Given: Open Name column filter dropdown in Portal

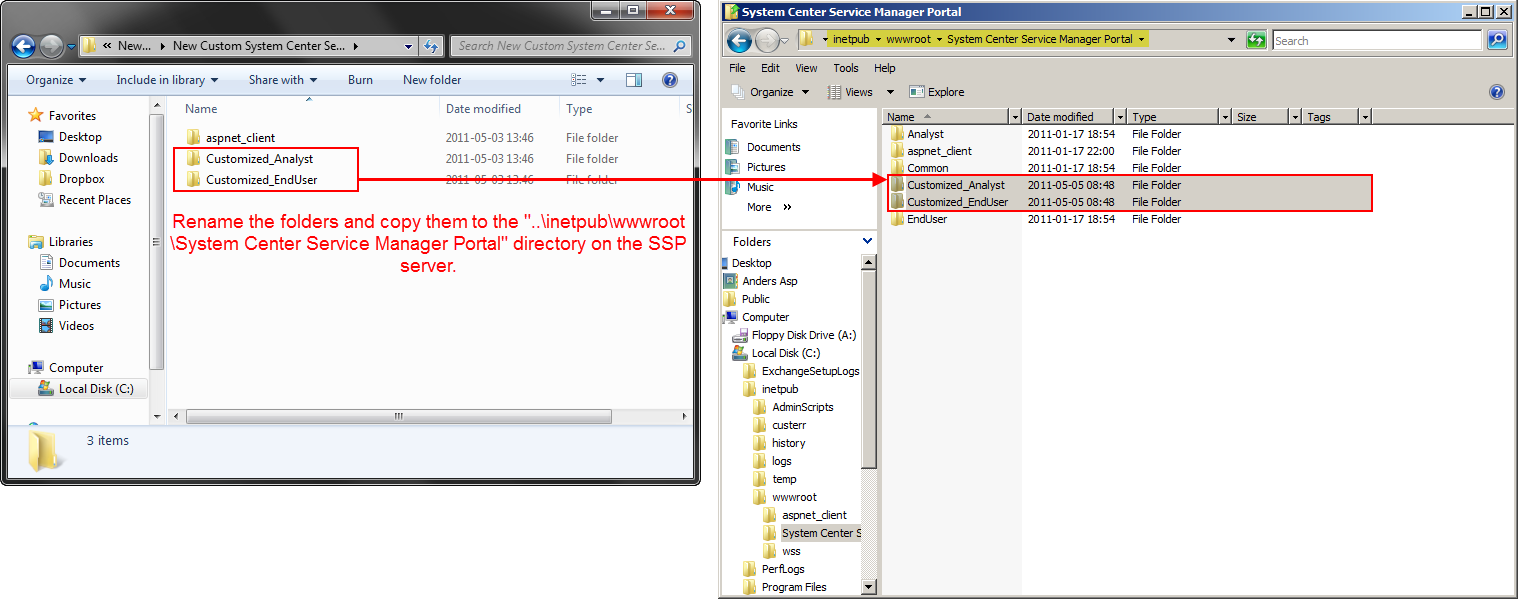Looking at the screenshot, I should coord(1015,117).
